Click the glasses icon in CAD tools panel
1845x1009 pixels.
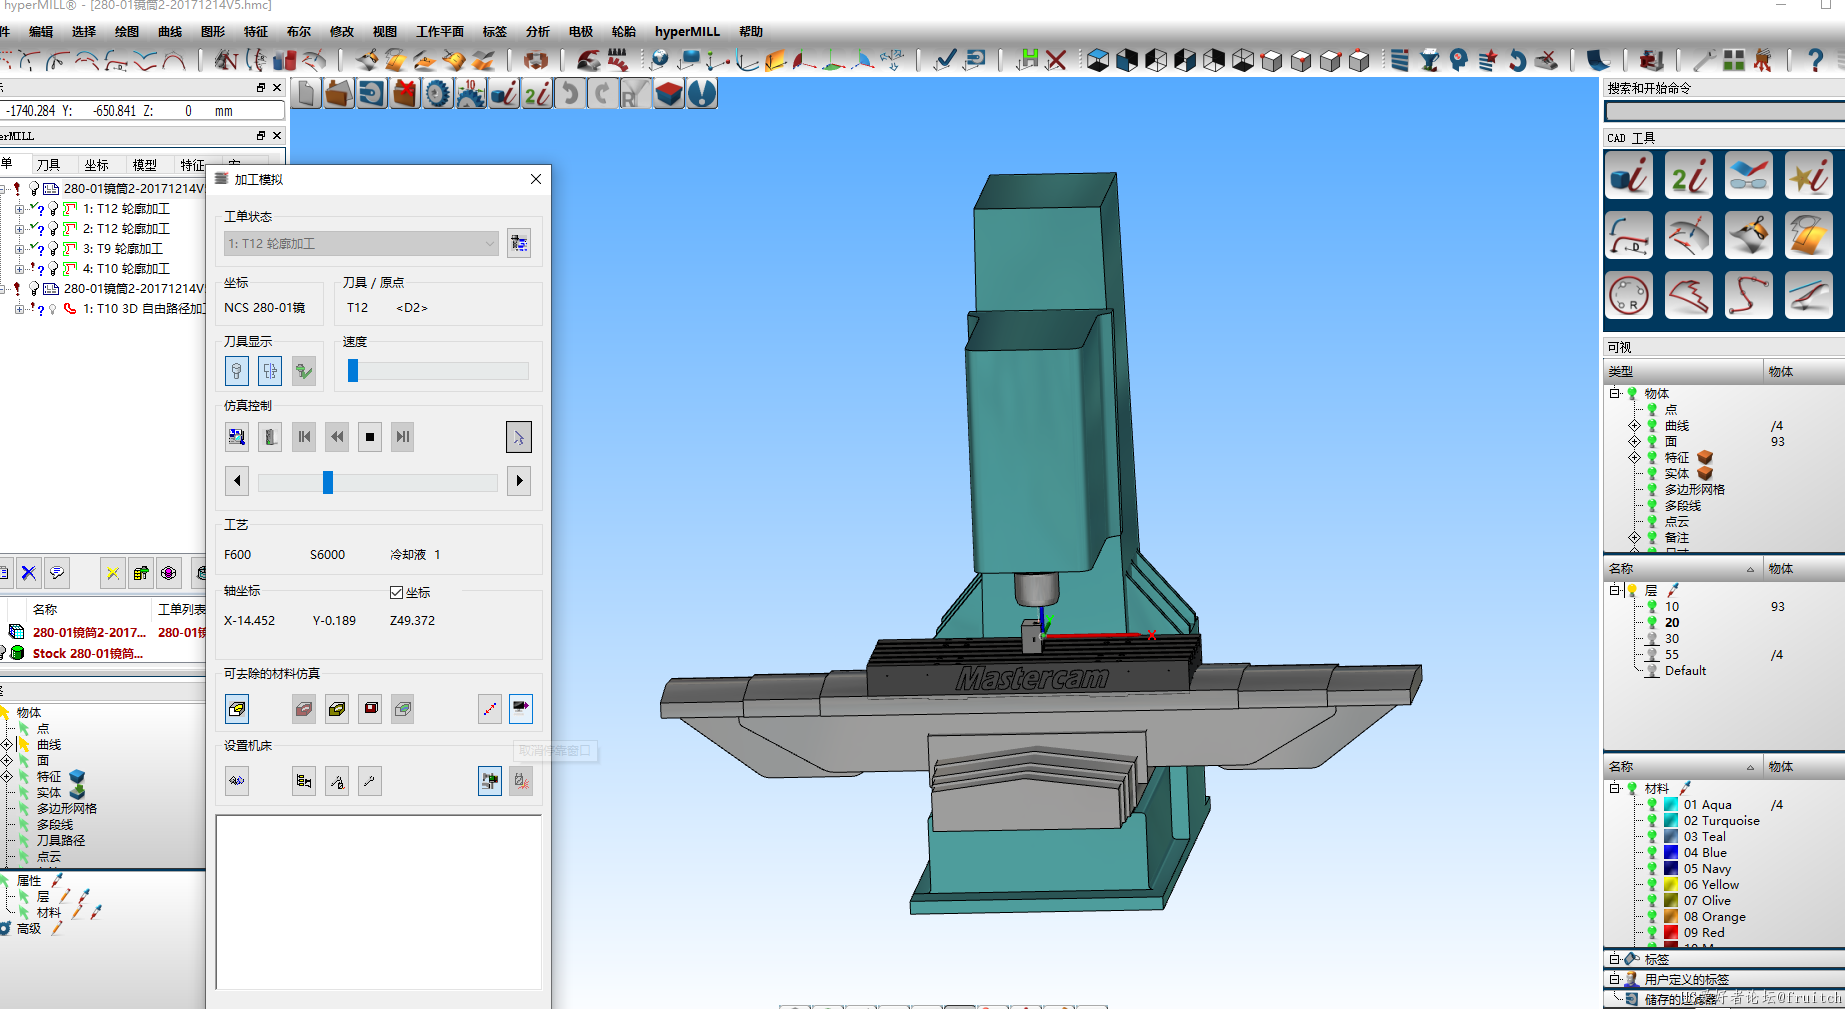(x=1748, y=176)
